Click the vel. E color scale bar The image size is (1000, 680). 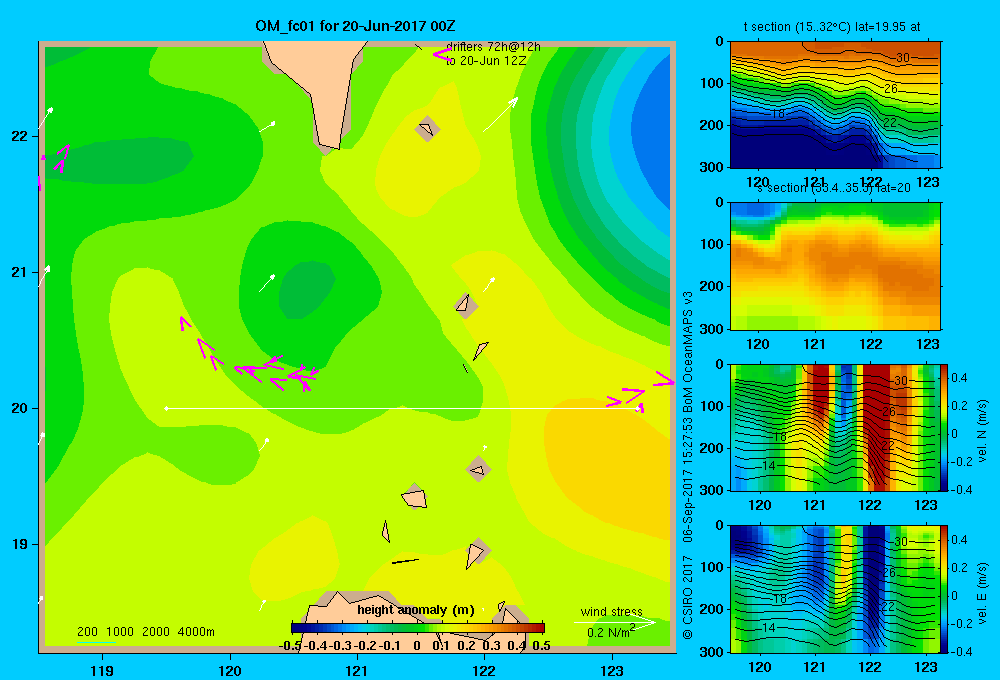pos(945,589)
